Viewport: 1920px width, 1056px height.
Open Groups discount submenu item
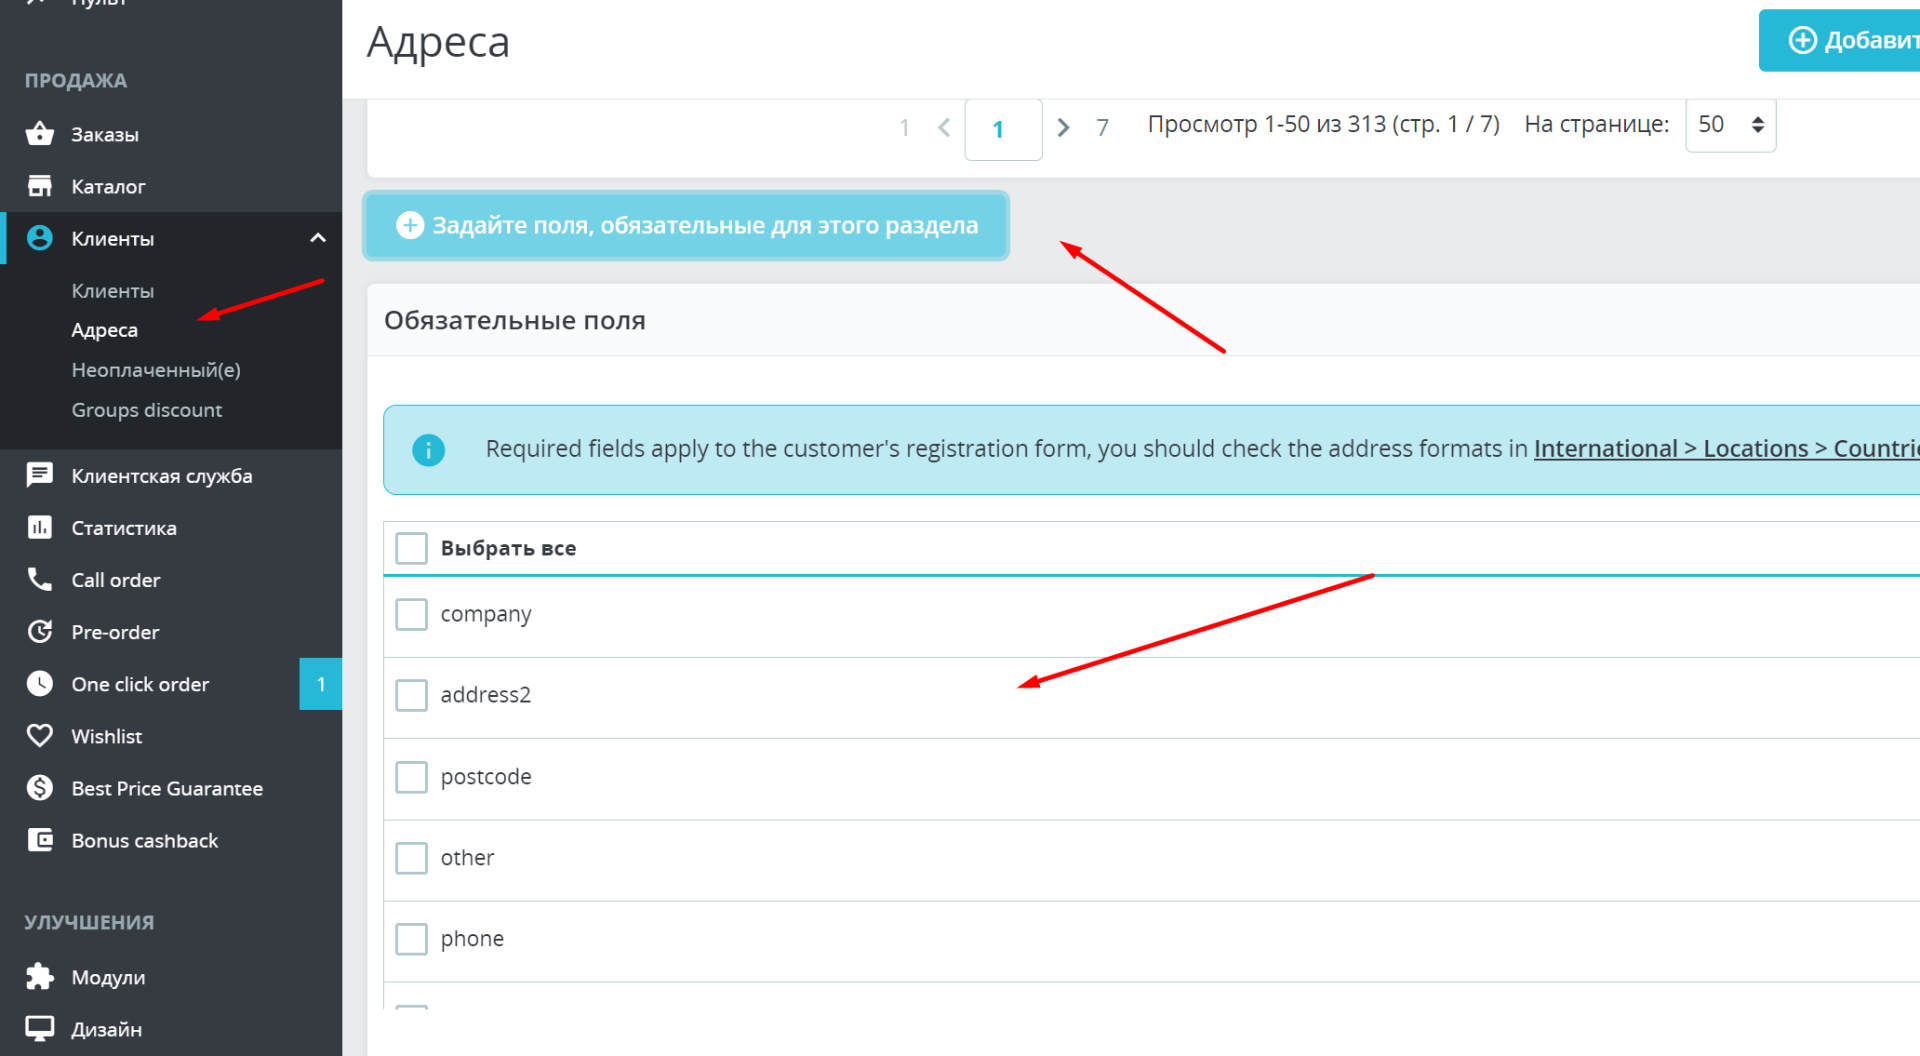[x=147, y=410]
